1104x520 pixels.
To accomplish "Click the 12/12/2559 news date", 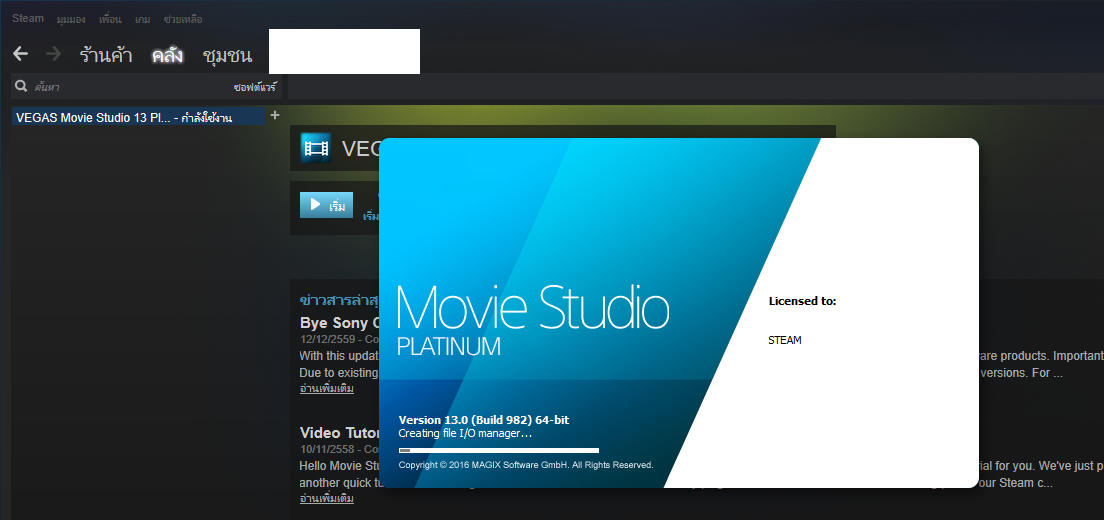I will tap(328, 338).
